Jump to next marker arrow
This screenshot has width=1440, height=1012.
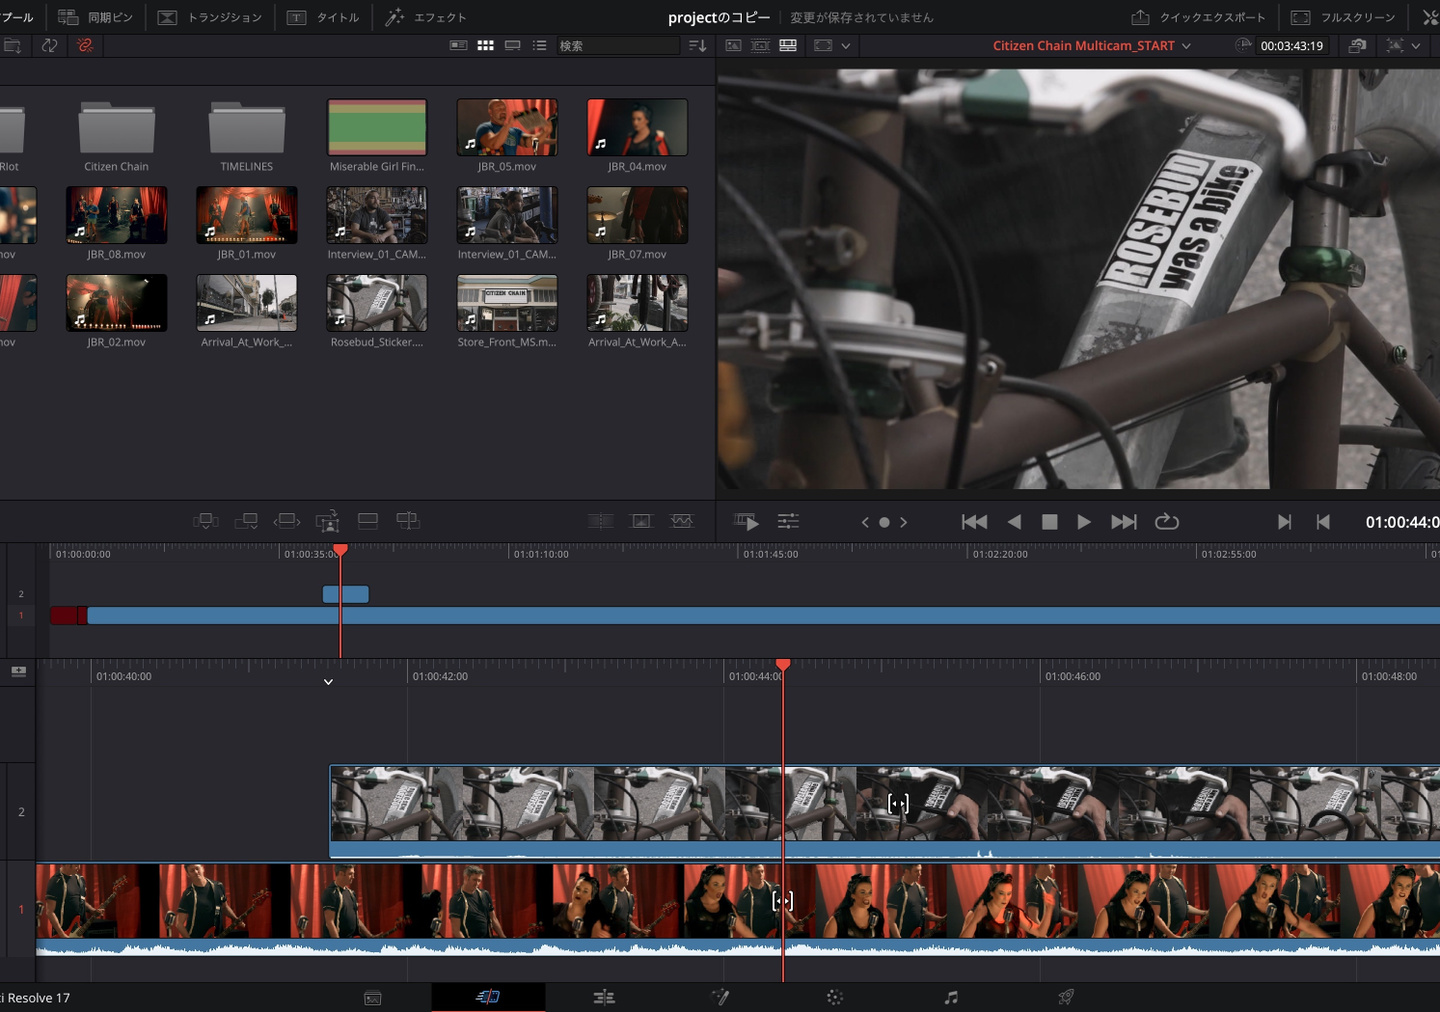point(903,522)
